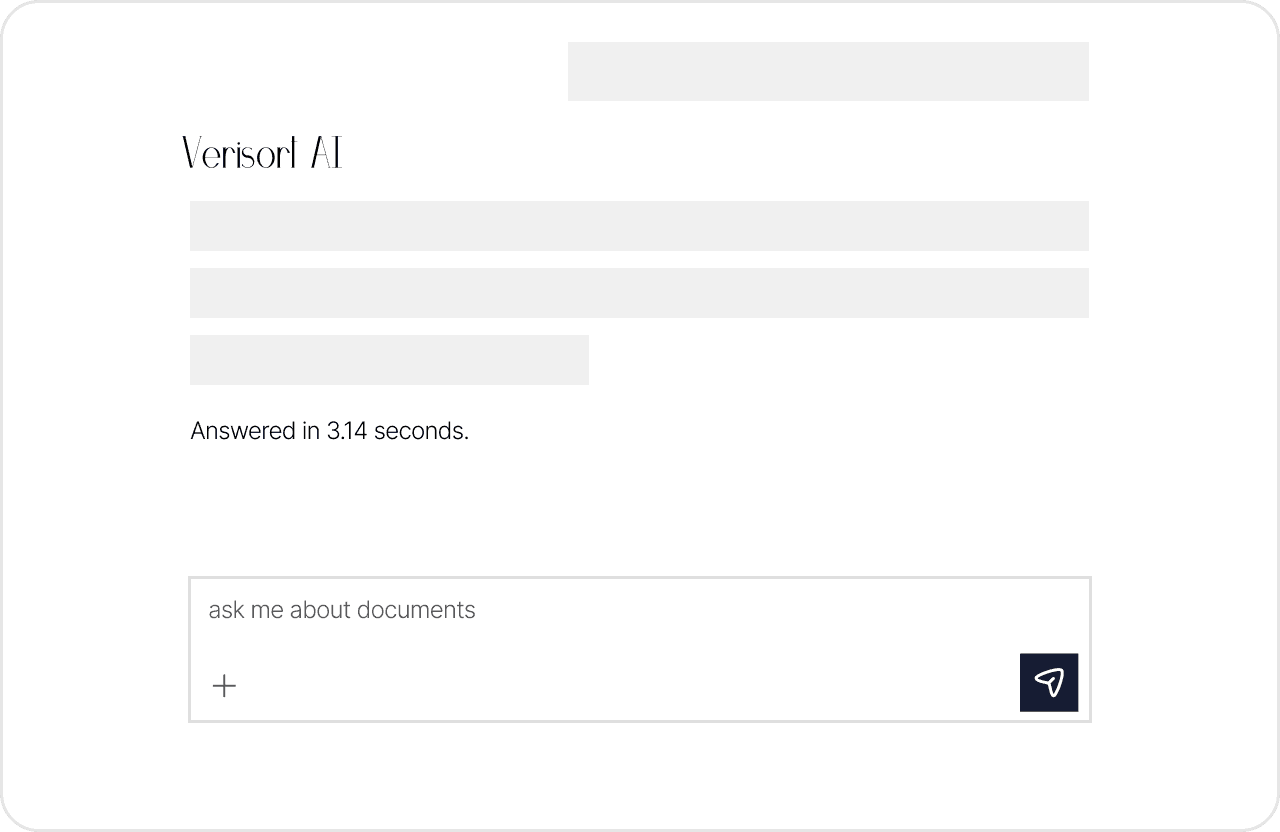Submit the query with the navy send button

tap(1049, 682)
